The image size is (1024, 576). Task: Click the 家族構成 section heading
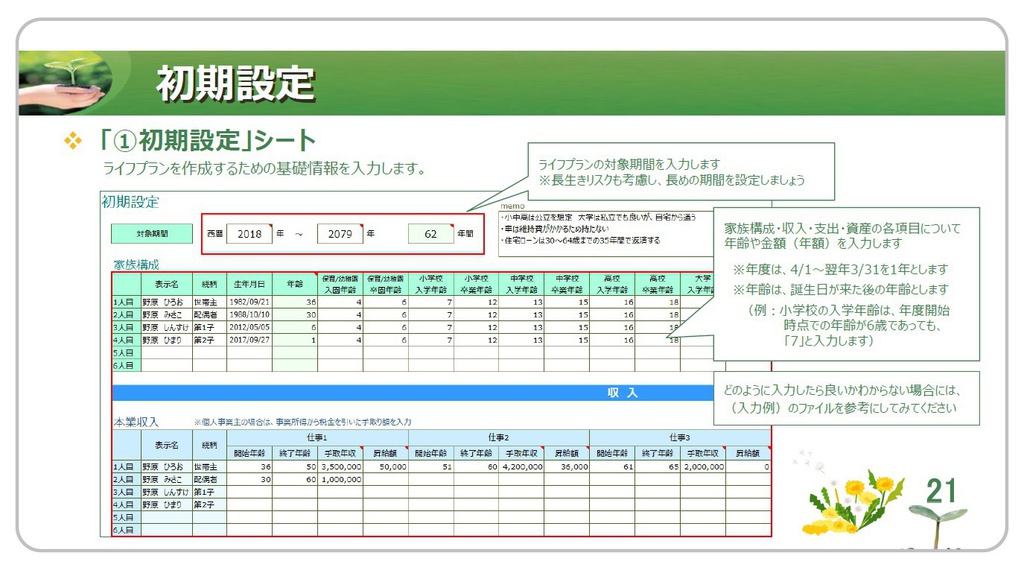coord(136,264)
